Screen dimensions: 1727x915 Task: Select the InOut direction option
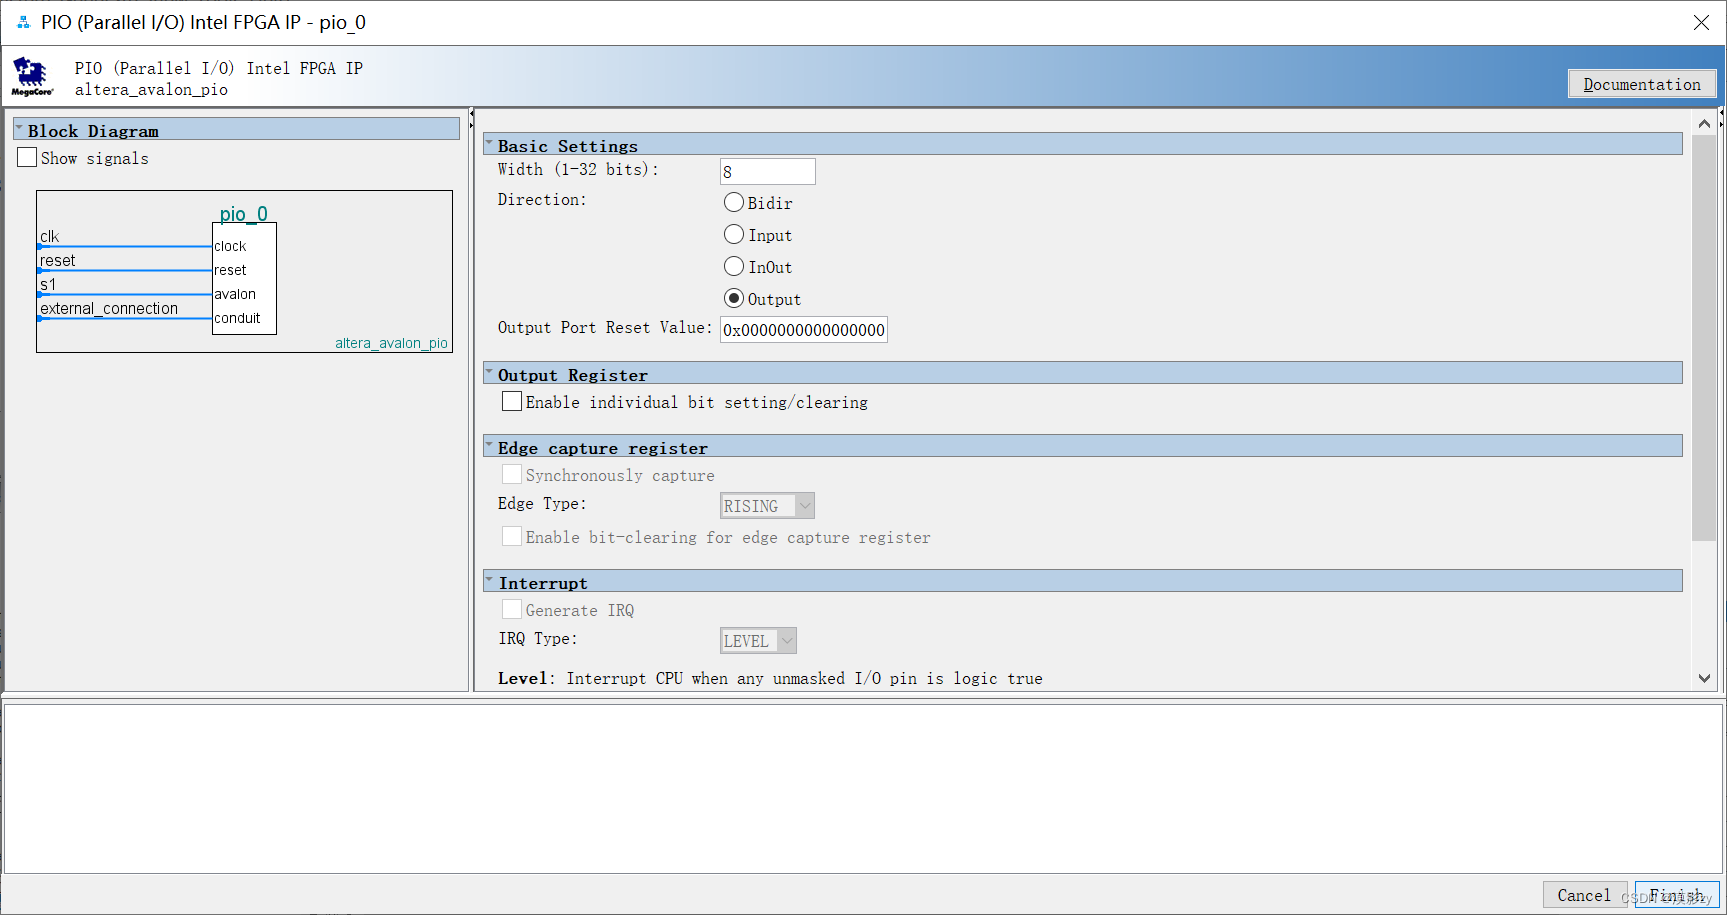coord(734,267)
